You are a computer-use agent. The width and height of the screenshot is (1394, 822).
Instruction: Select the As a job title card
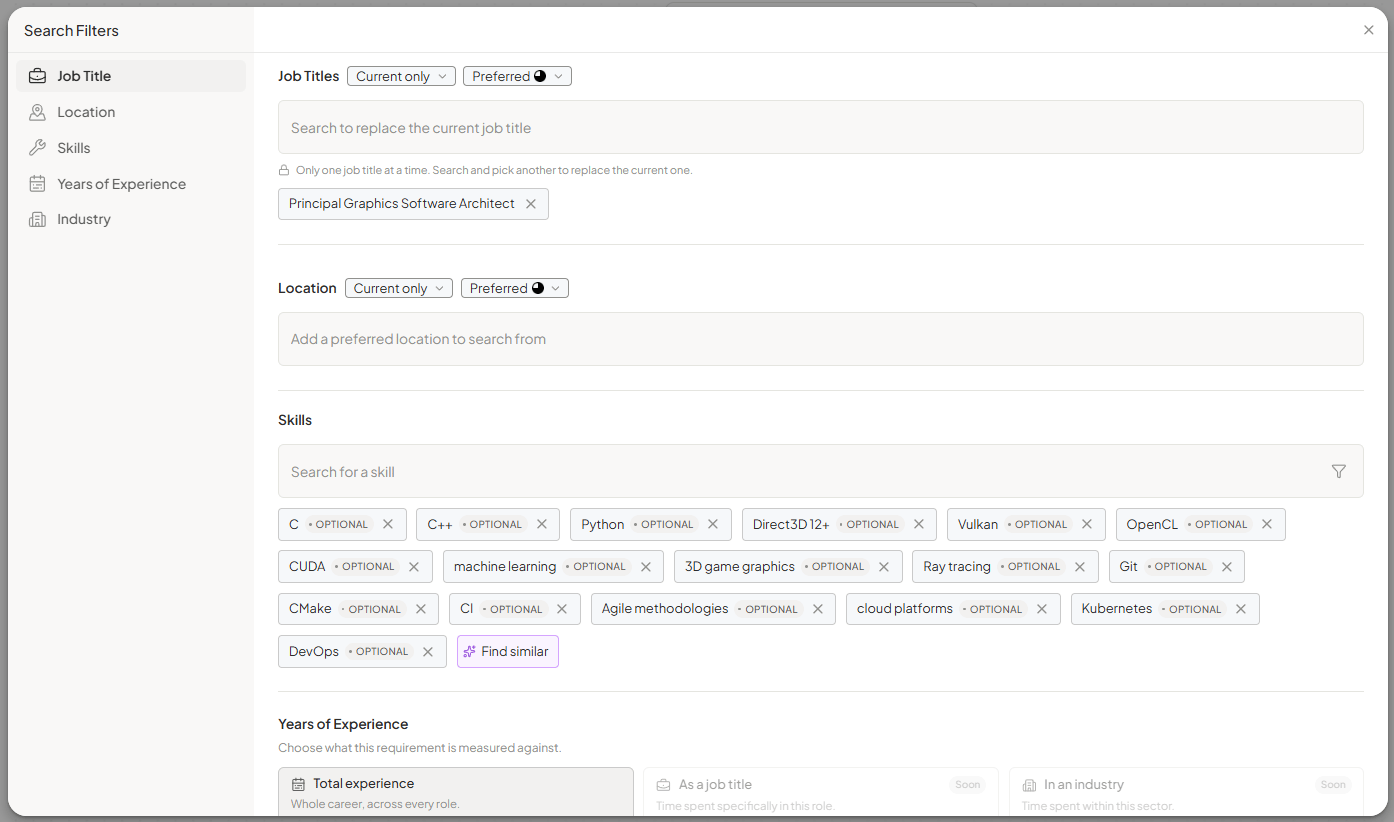[821, 792]
